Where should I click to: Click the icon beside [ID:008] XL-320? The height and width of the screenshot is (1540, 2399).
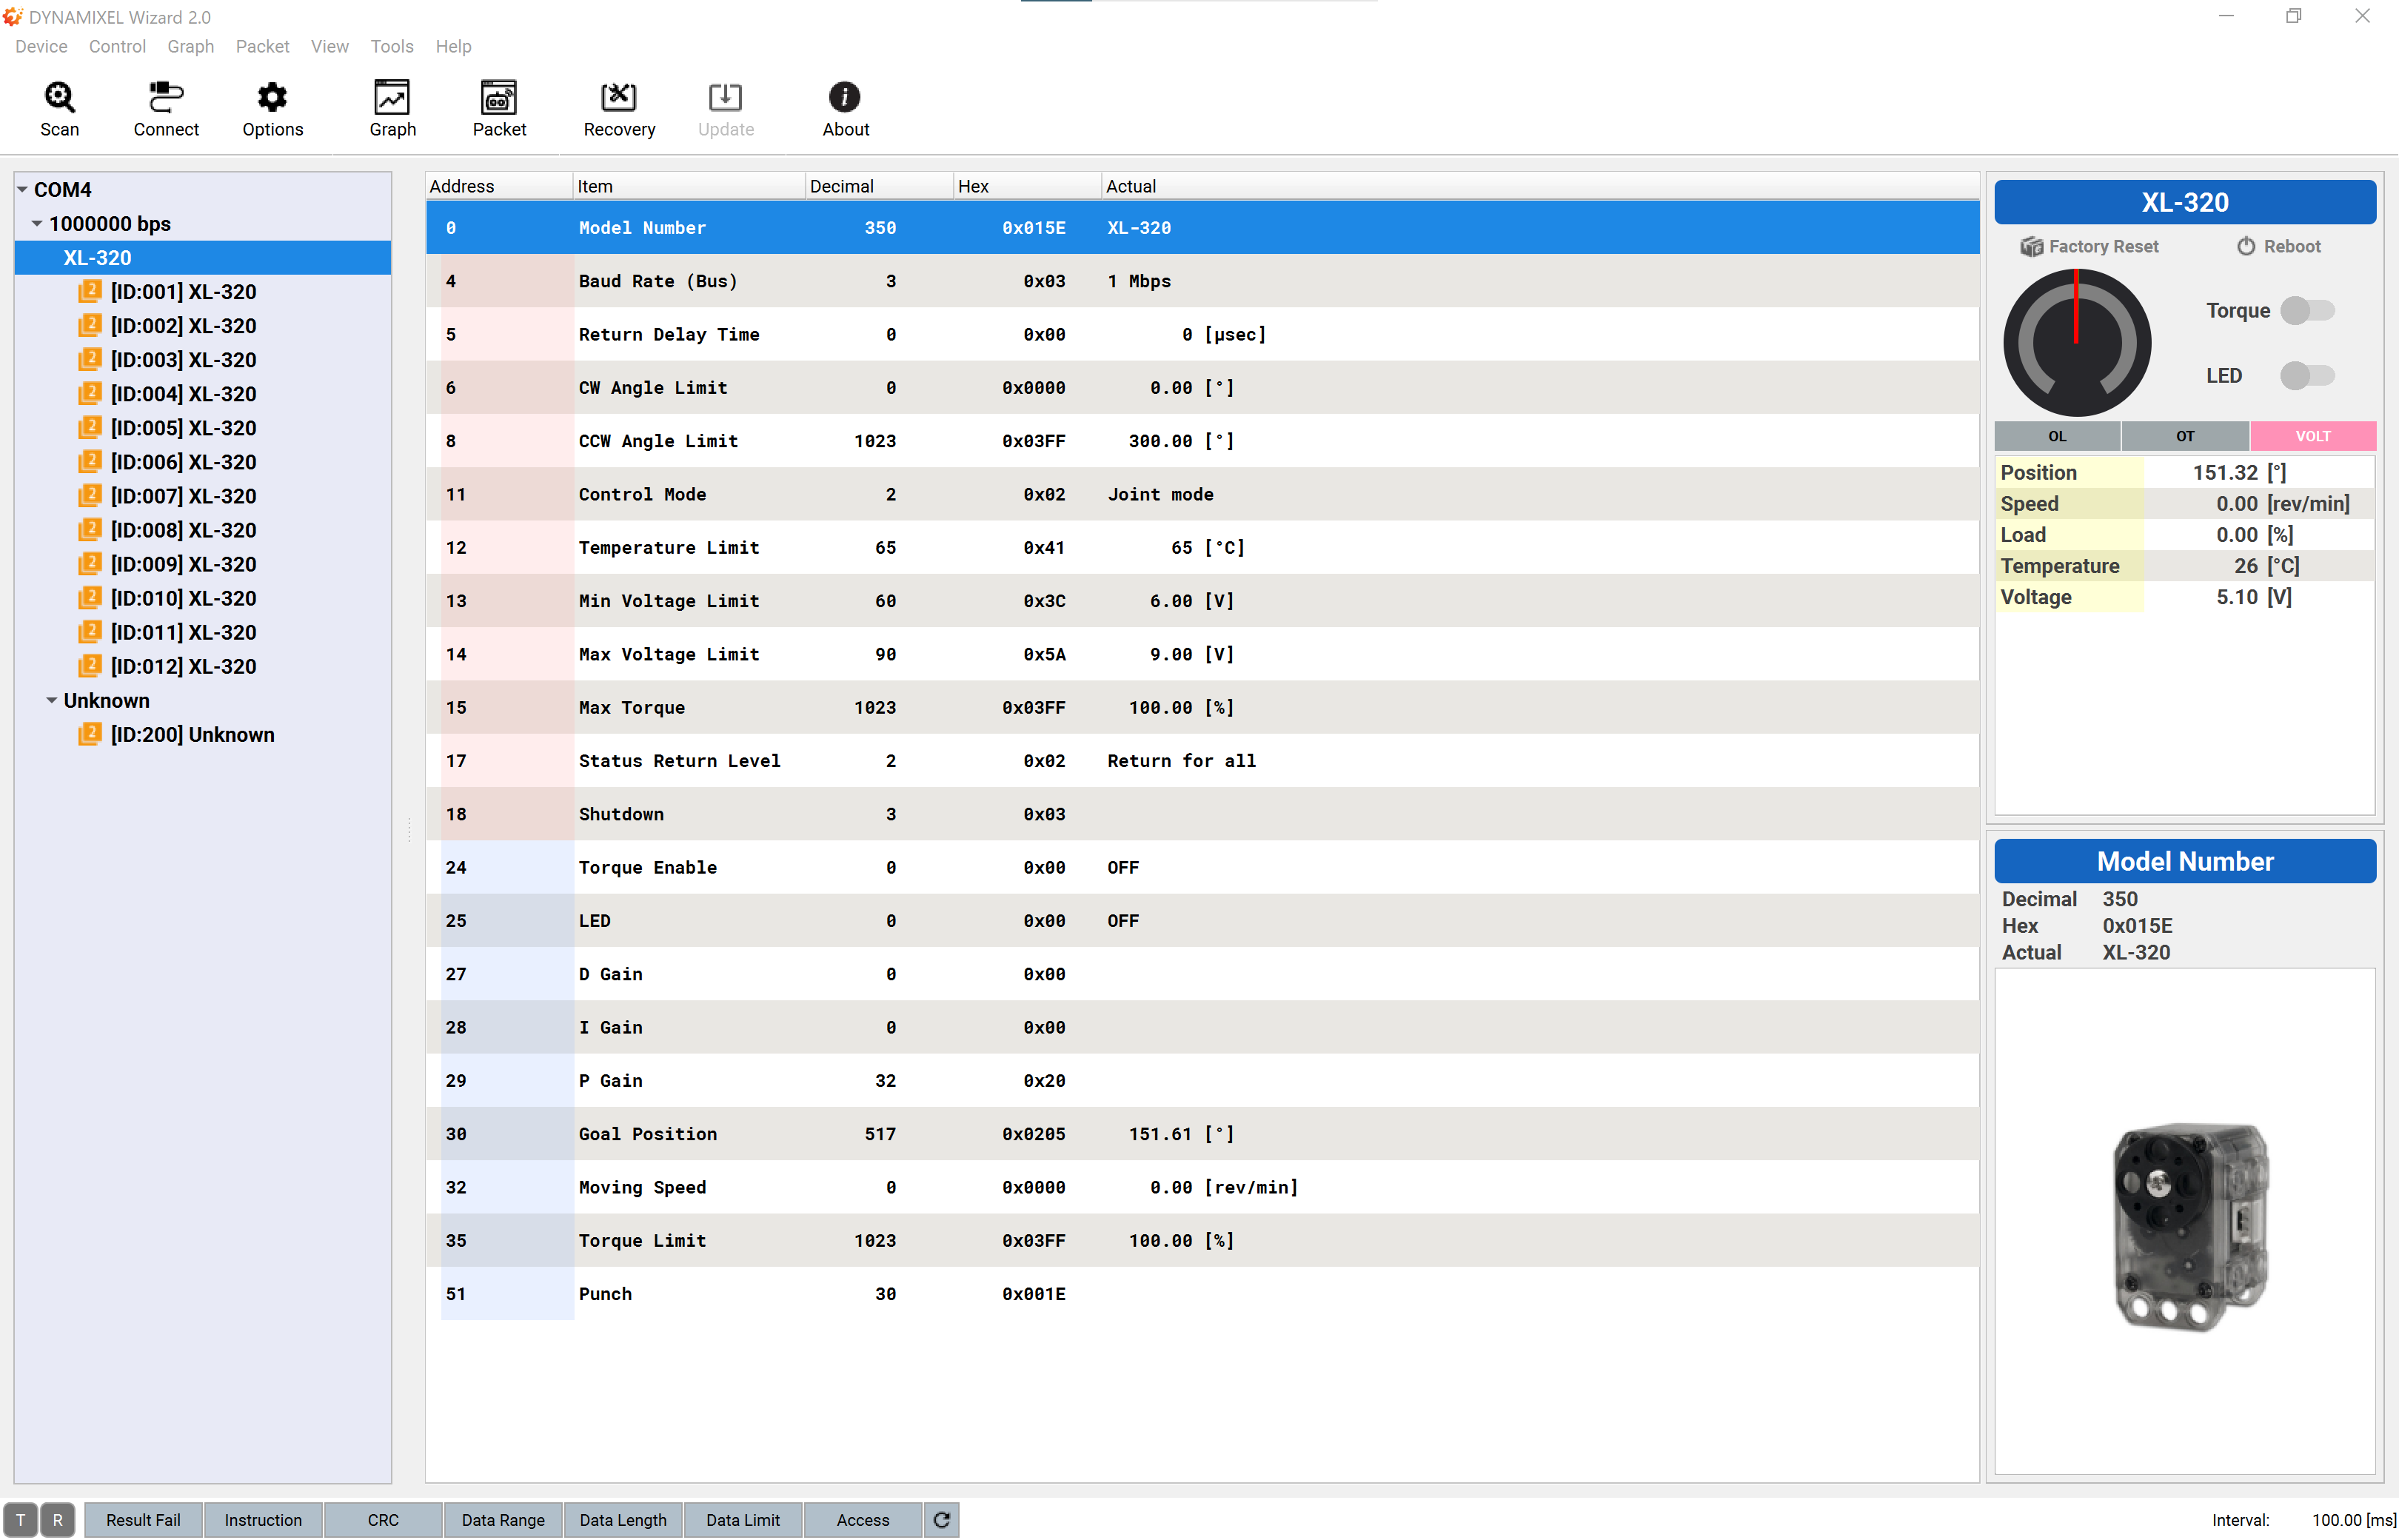(90, 529)
